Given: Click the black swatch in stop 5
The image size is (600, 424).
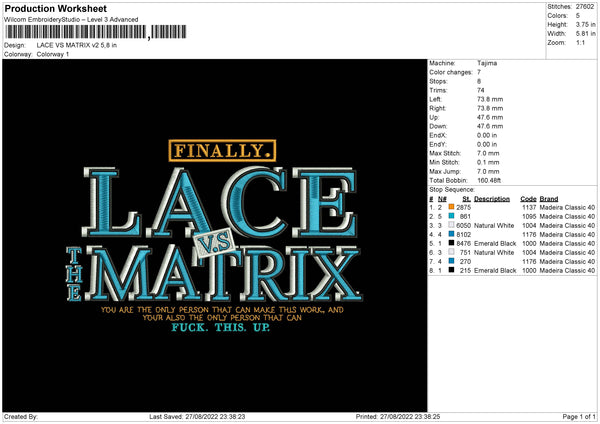Looking at the screenshot, I should click(451, 243).
